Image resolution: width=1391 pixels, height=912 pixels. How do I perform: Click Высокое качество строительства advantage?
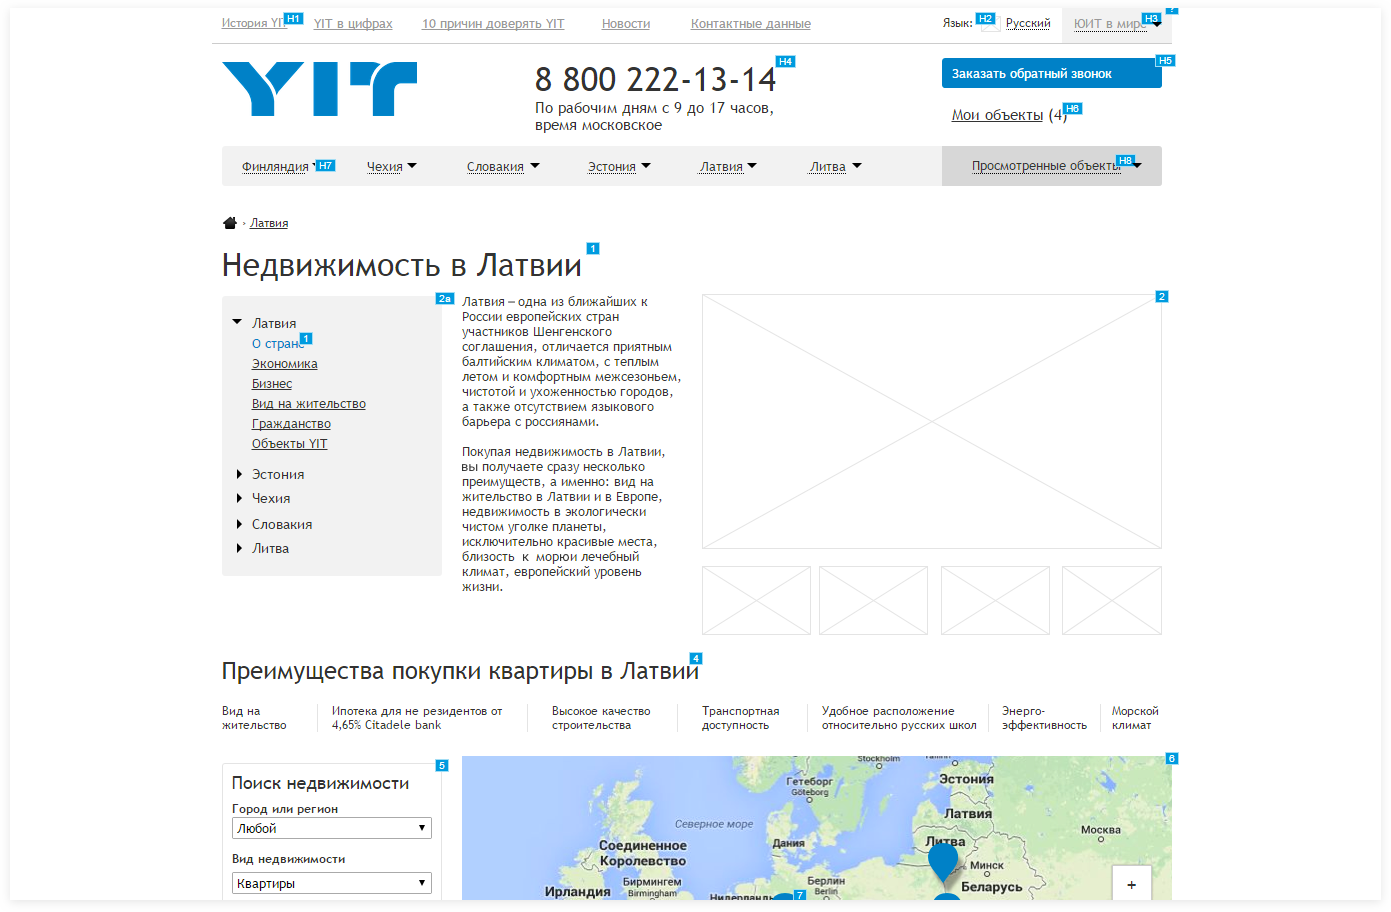point(601,718)
